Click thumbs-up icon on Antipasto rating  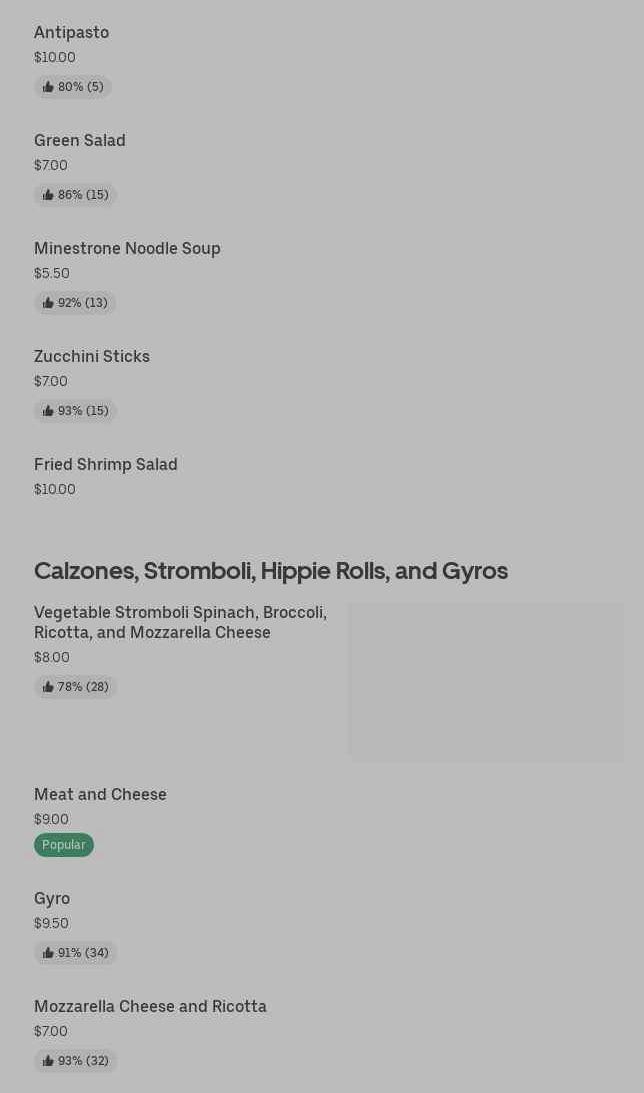[48, 87]
